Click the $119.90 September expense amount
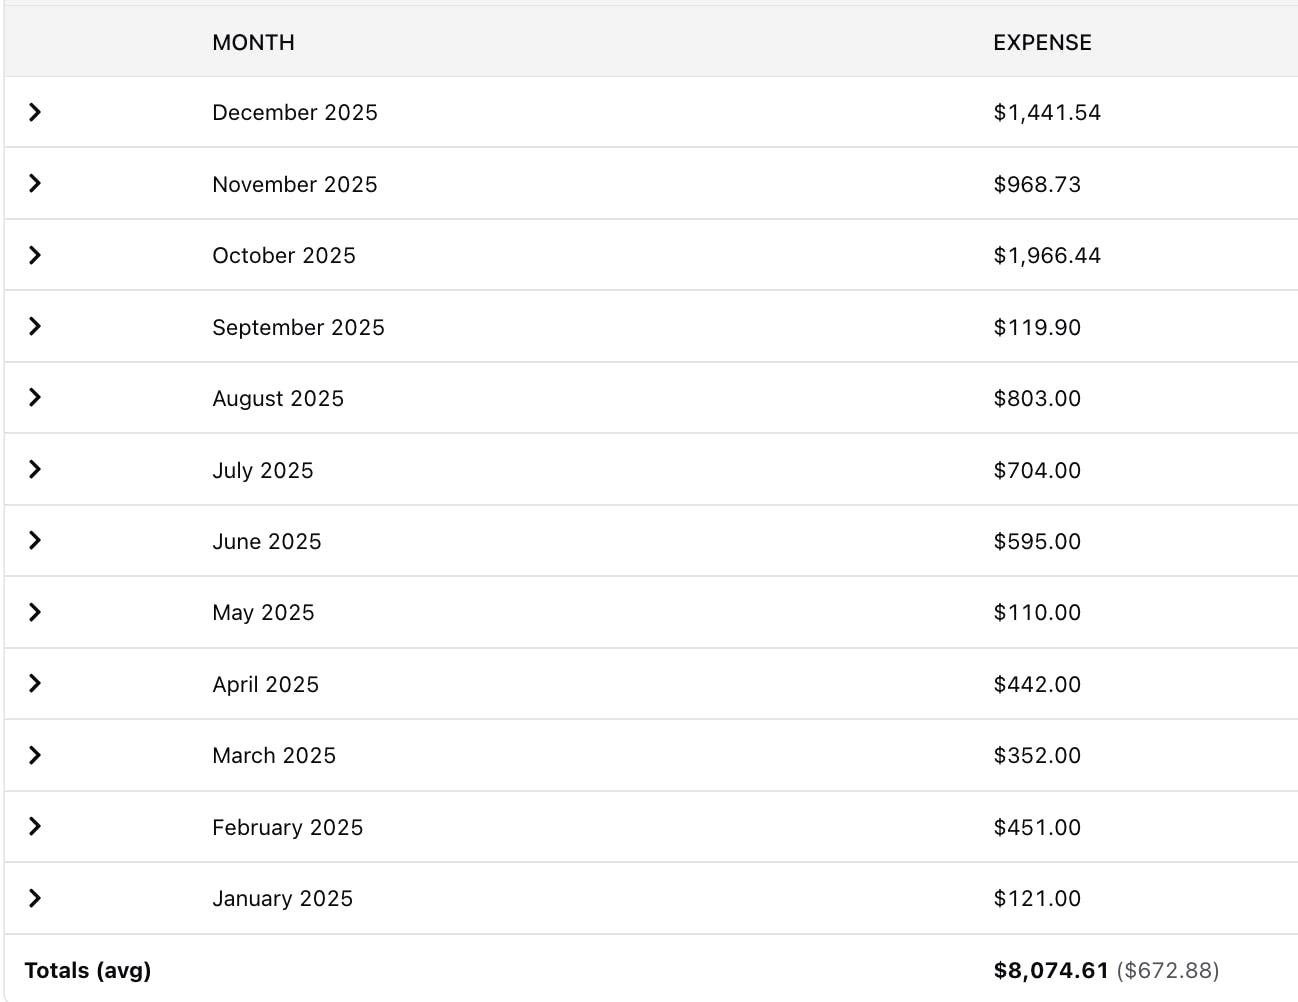 [1037, 327]
